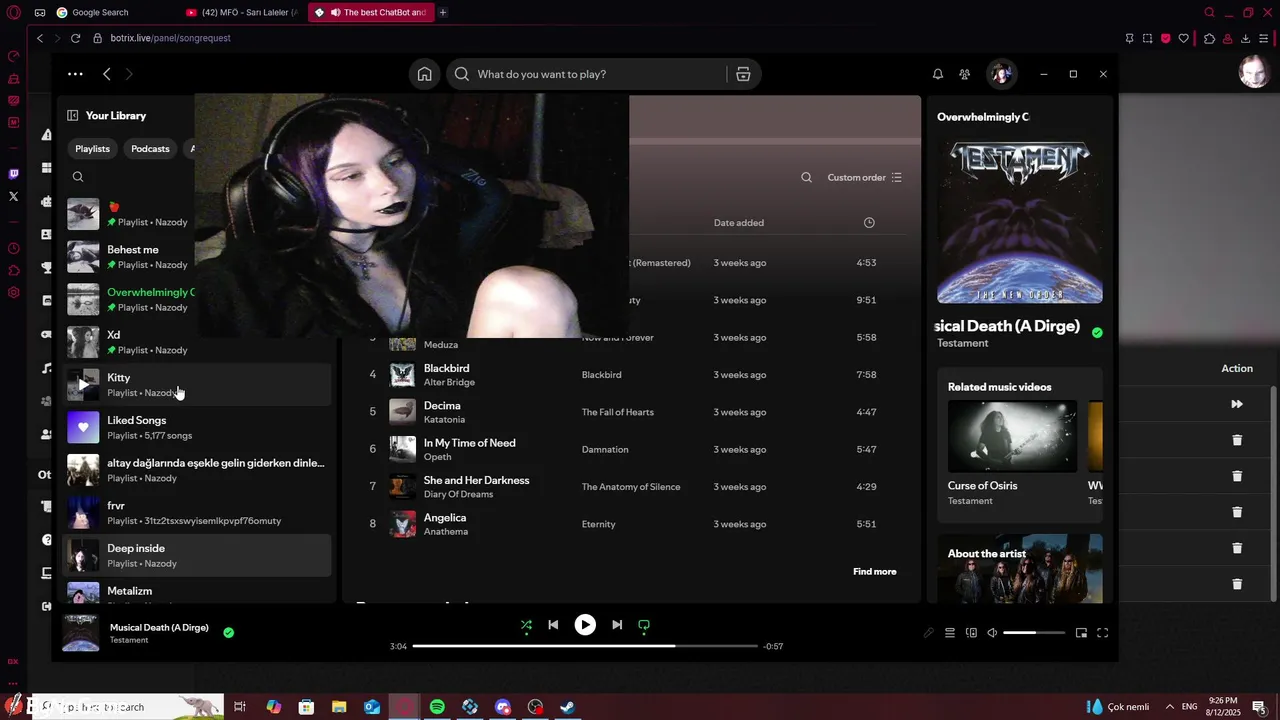Mute Spotify volume speaker icon
Screen dimensions: 1280x720
(992, 633)
